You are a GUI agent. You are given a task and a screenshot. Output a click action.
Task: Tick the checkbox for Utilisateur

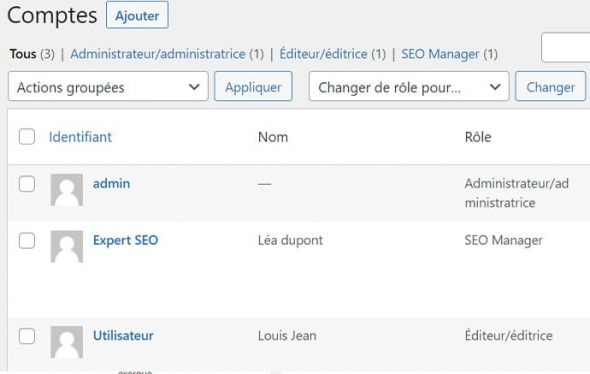(x=27, y=336)
